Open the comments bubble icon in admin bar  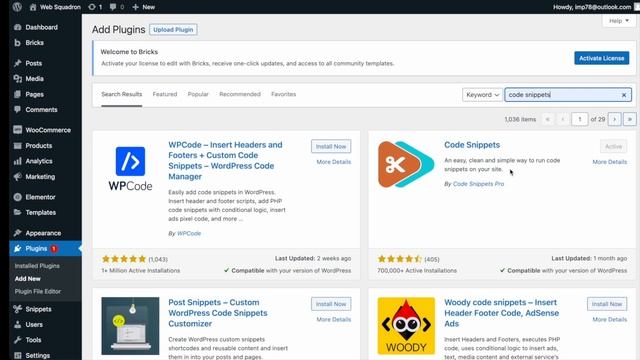coord(113,7)
